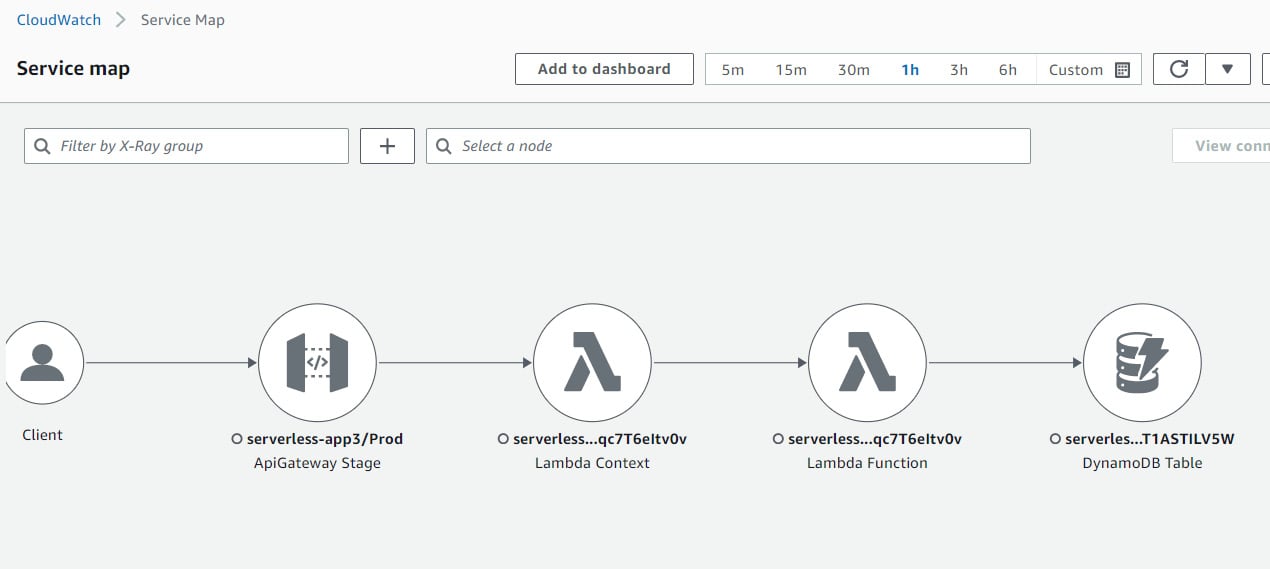Set time range to 3h
Screen dimensions: 1270x569
tap(959, 70)
